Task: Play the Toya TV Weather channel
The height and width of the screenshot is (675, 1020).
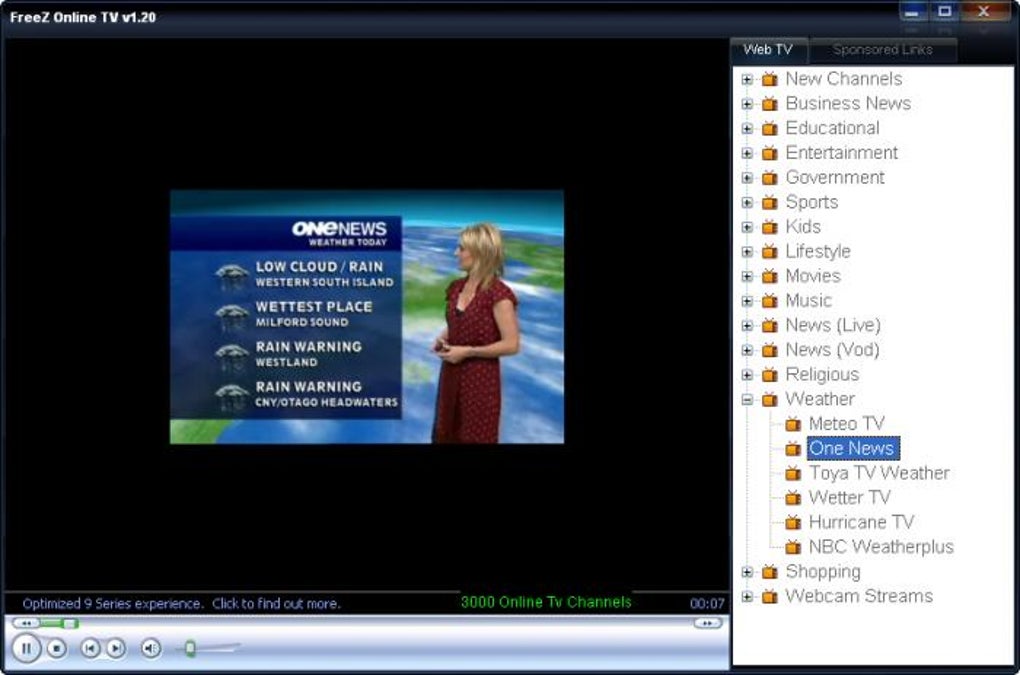Action: (x=879, y=473)
